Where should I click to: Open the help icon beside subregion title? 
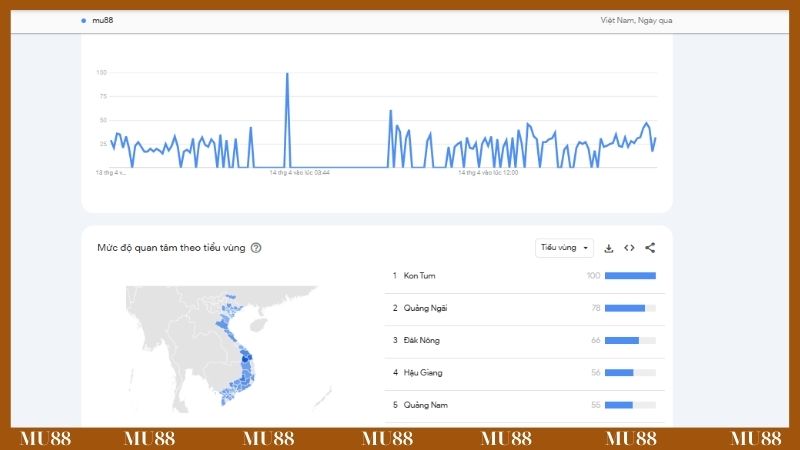point(256,248)
